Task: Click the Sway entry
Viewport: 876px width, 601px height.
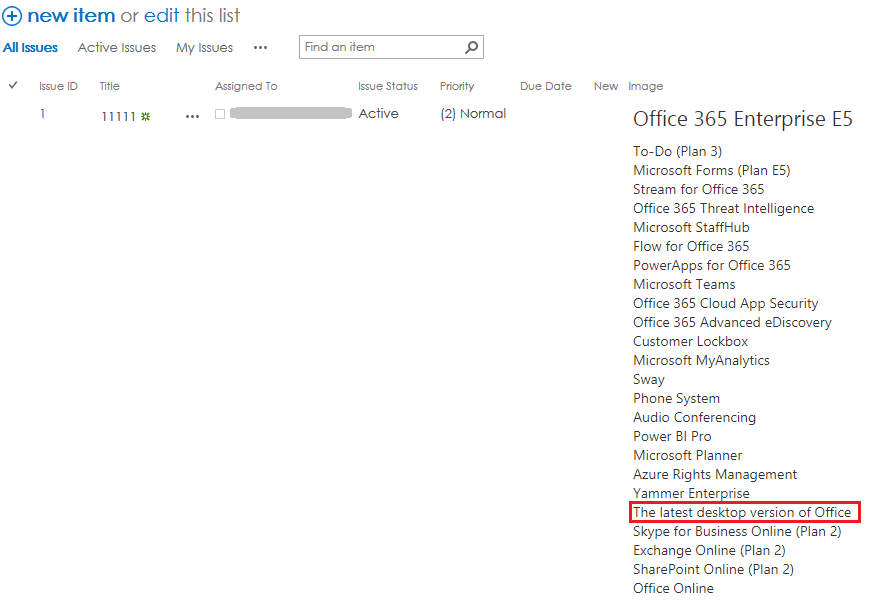Action: pos(649,379)
